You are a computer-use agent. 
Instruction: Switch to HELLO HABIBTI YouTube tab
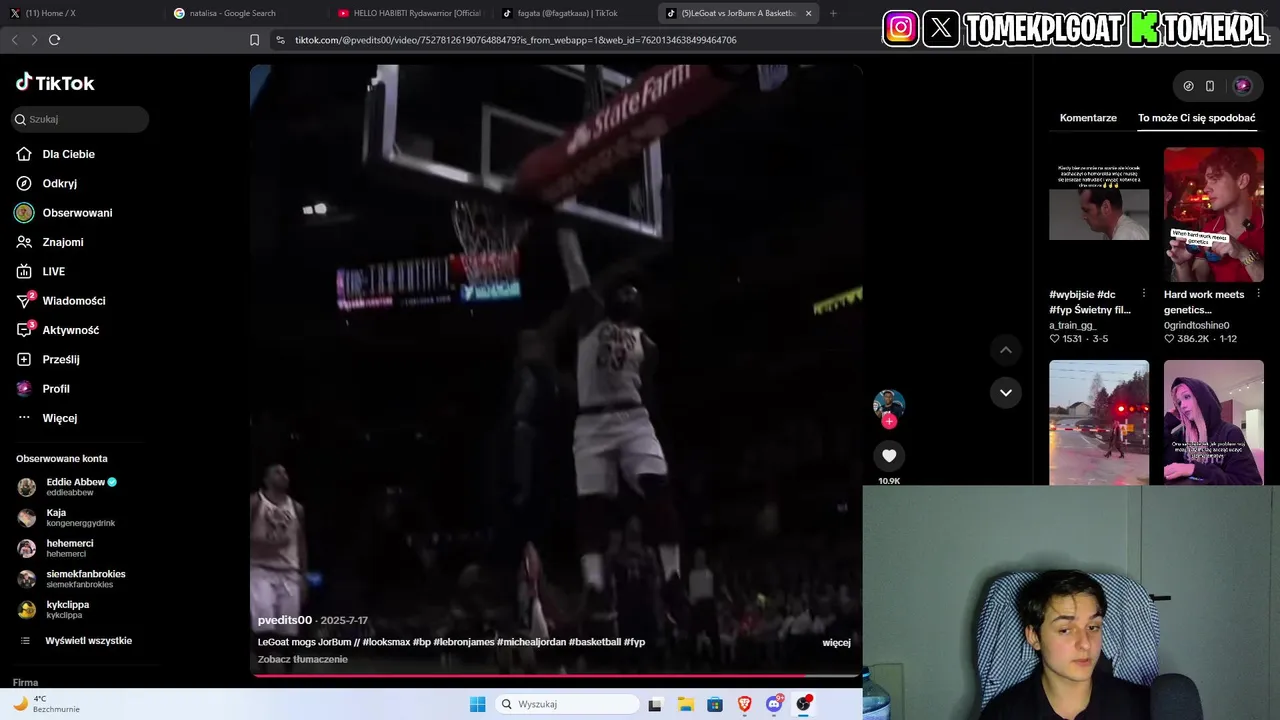tap(410, 13)
